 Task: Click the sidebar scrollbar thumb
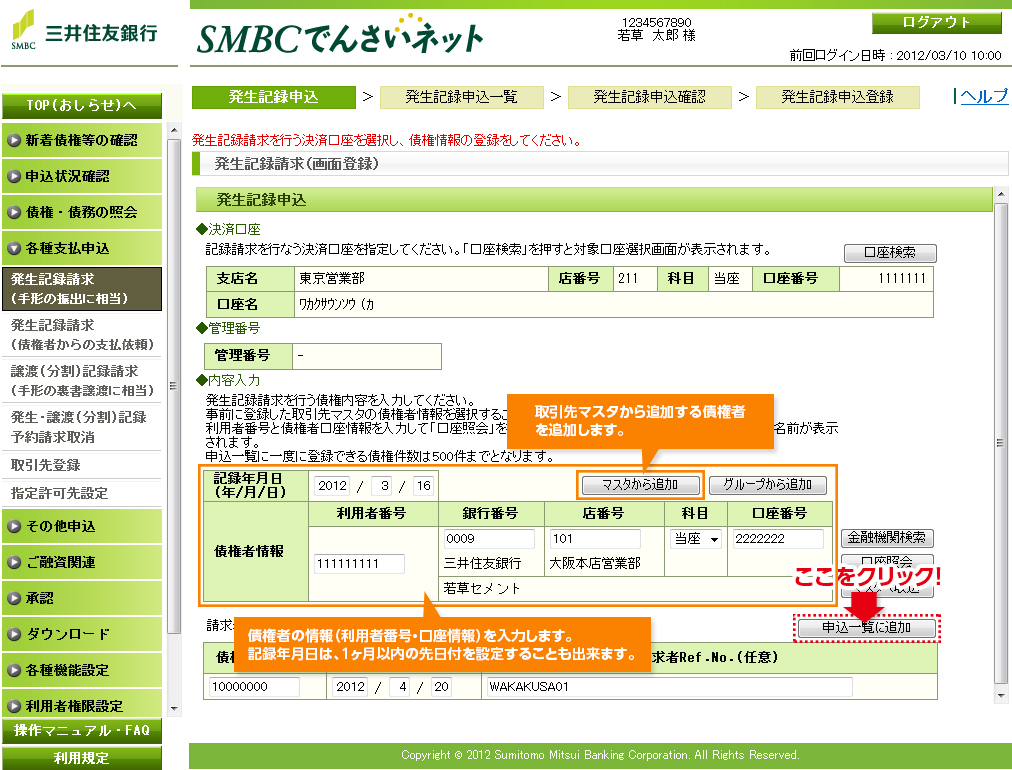[174, 386]
